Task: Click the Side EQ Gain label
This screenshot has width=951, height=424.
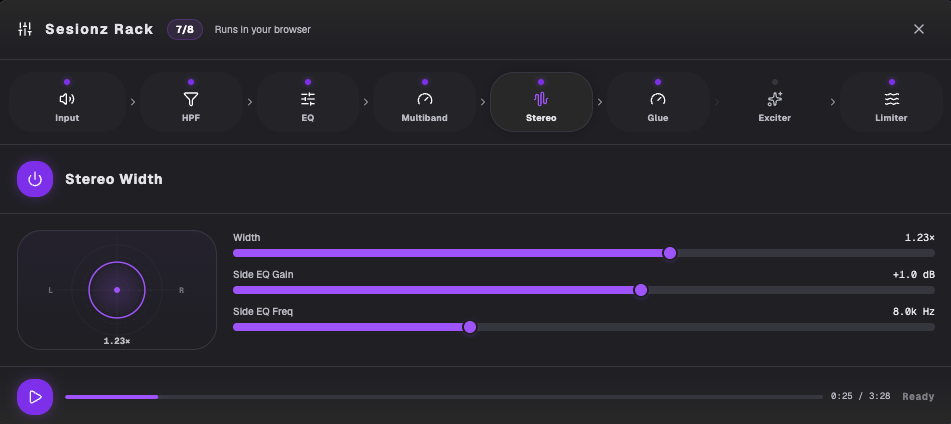Action: tap(263, 275)
